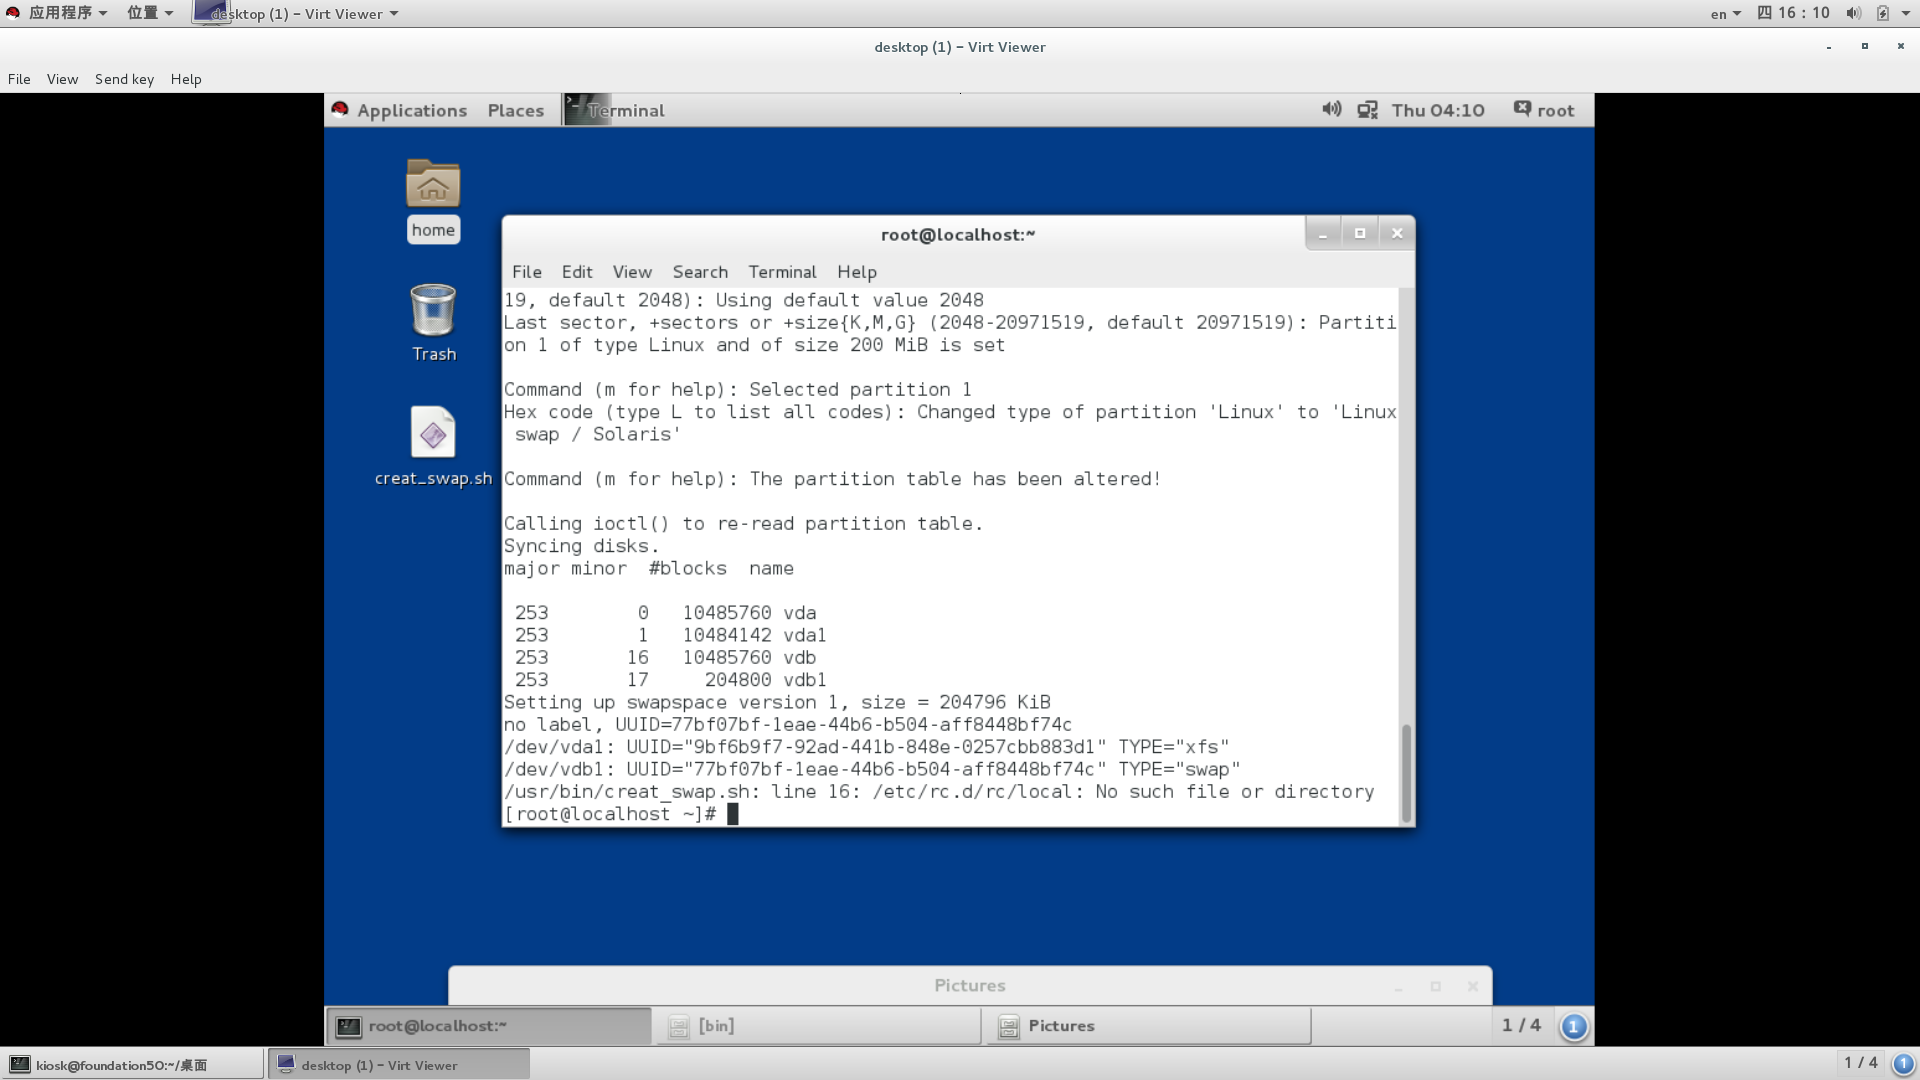Image resolution: width=1920 pixels, height=1080 pixels.
Task: Click the Terminal menu option
Action: point(782,272)
